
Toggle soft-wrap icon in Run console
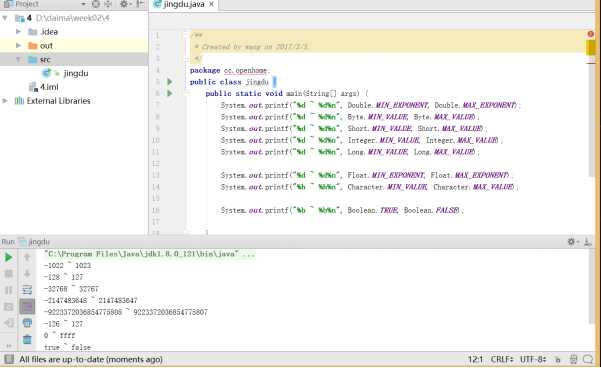pyautogui.click(x=27, y=290)
